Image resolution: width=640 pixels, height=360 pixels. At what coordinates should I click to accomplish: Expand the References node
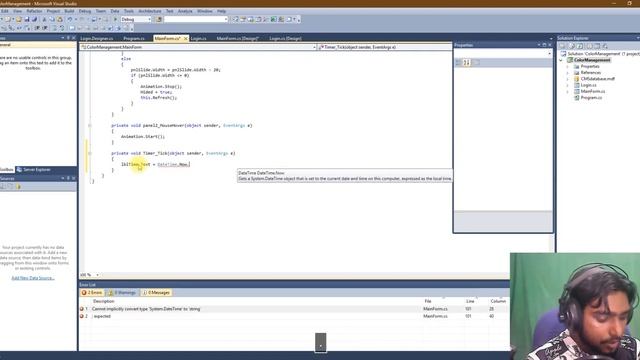[x=567, y=73]
